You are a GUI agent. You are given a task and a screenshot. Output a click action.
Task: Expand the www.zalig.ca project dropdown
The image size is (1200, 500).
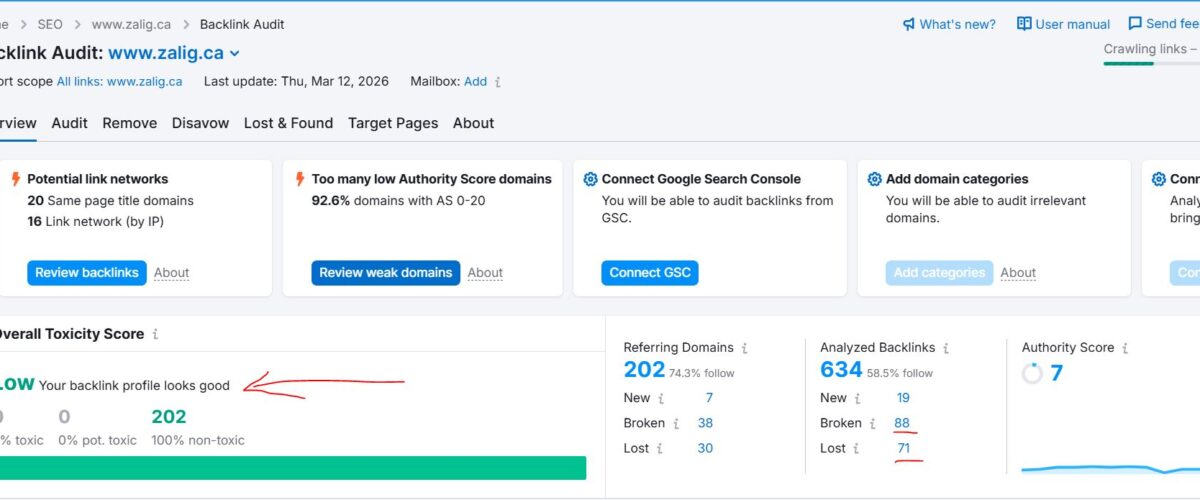(x=235, y=54)
